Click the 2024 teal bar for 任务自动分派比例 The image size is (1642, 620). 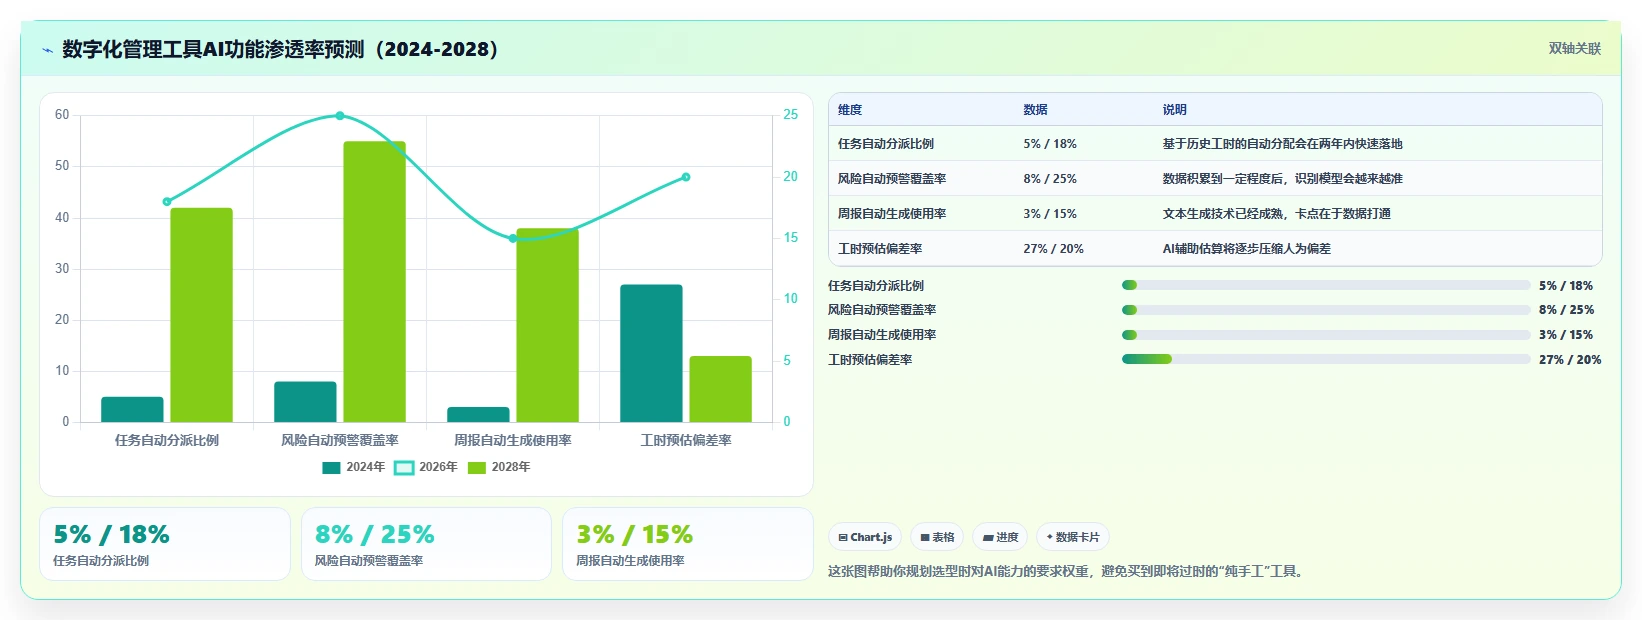coord(132,410)
